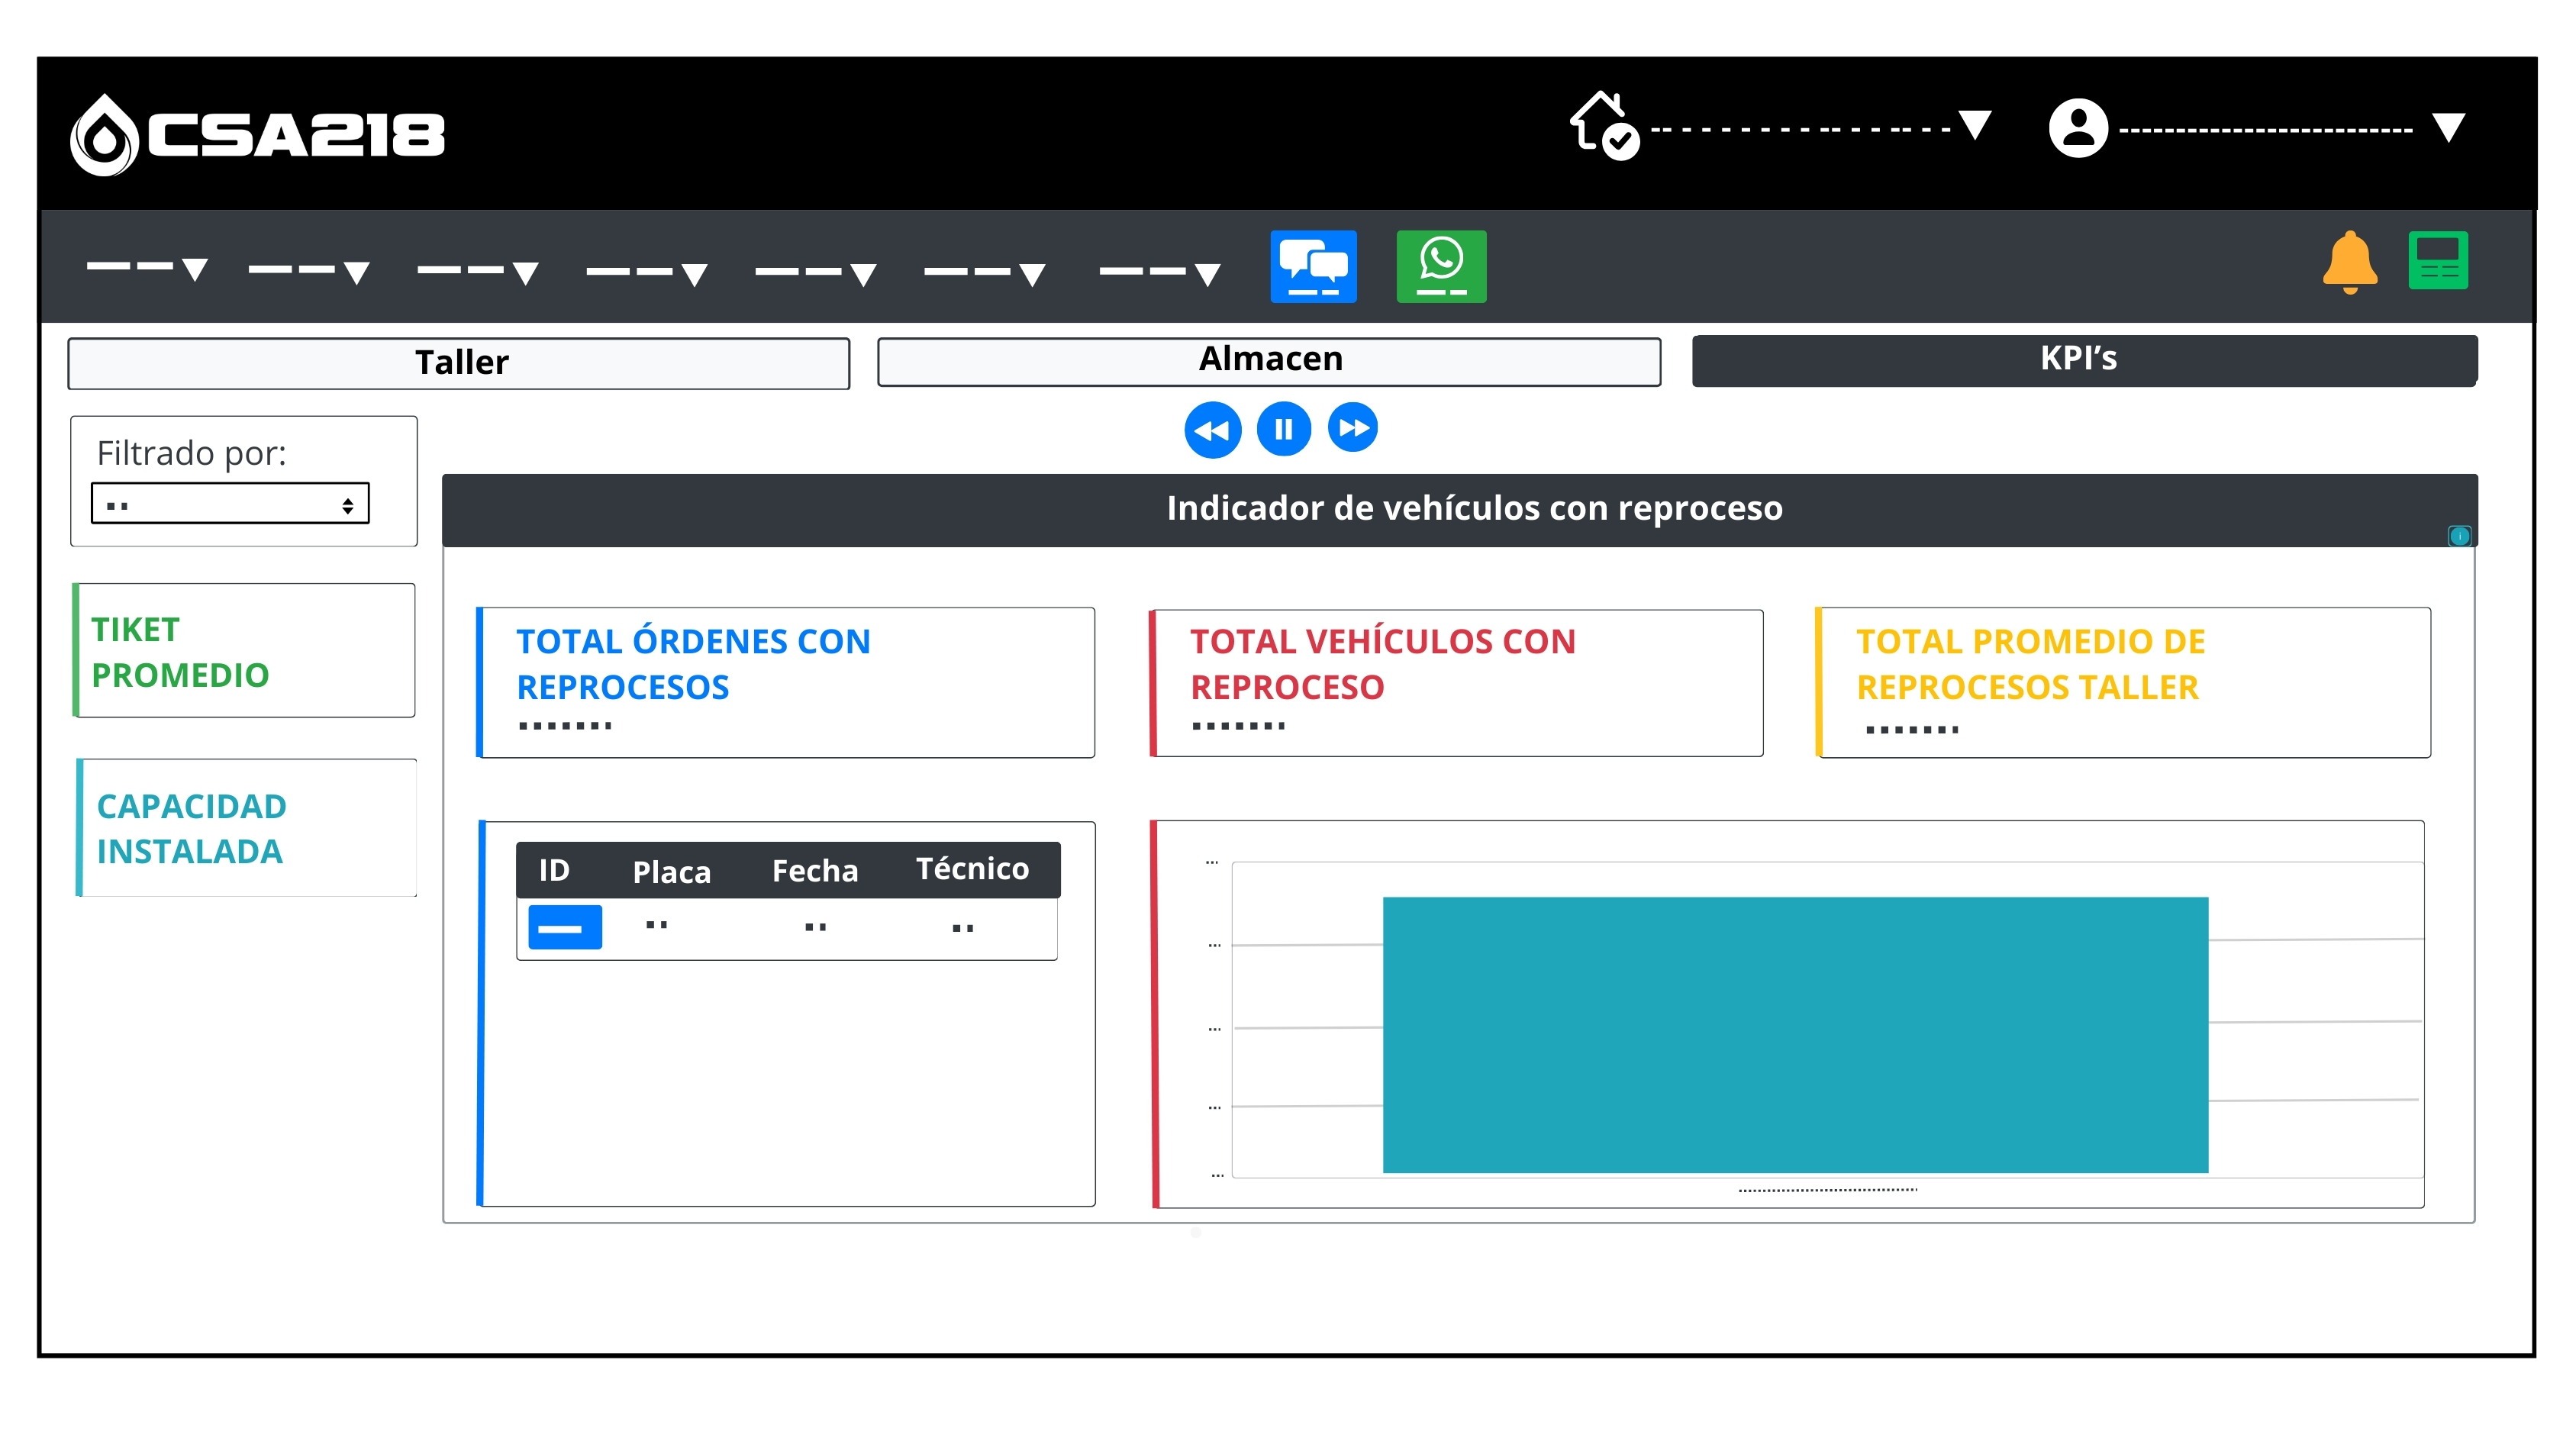Select the green monitor icon
Image resolution: width=2576 pixels, height=1431 pixels.
[2439, 259]
